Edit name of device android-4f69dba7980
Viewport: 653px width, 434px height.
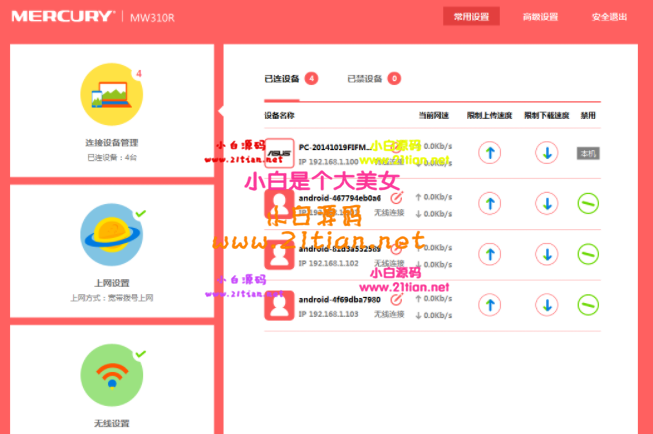396,299
